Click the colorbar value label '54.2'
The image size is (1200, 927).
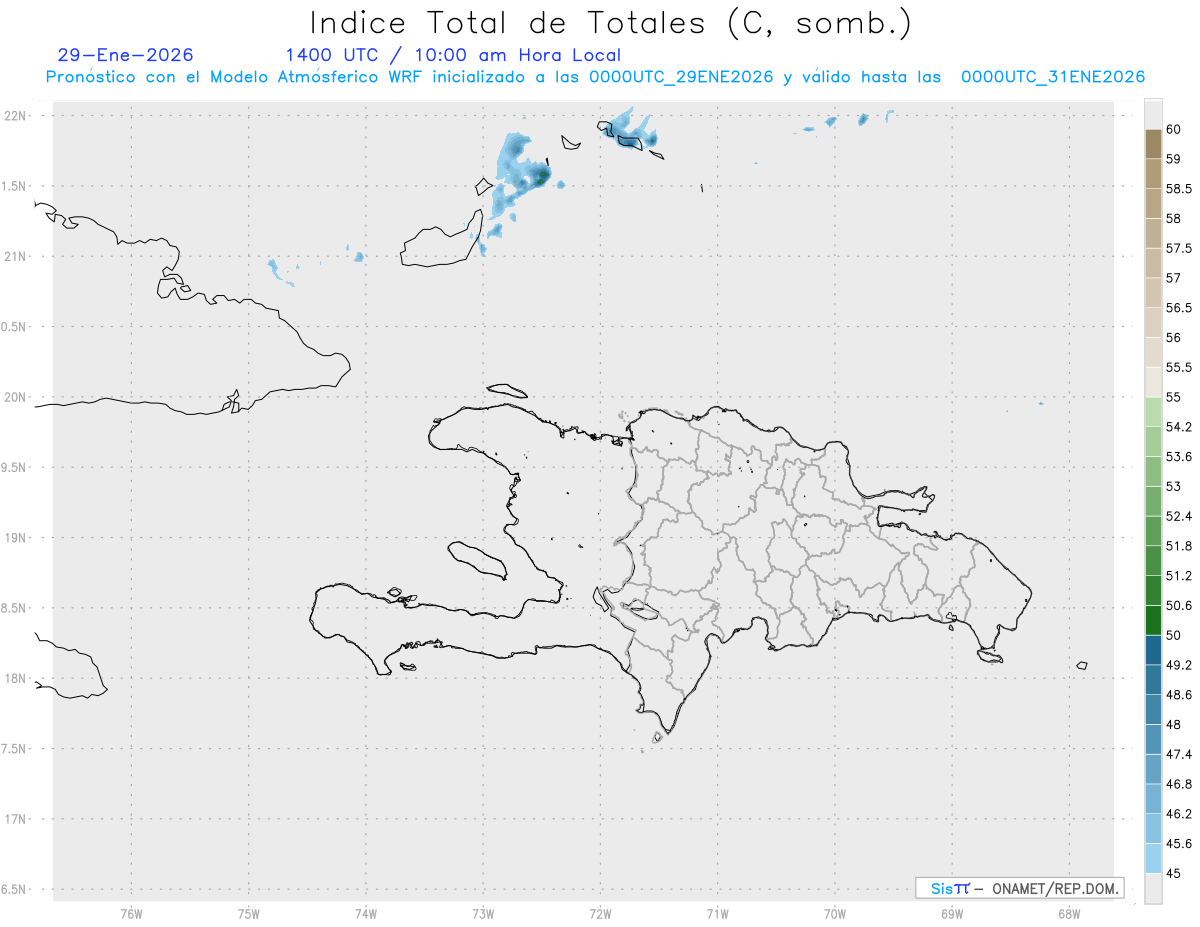[x=1178, y=427]
